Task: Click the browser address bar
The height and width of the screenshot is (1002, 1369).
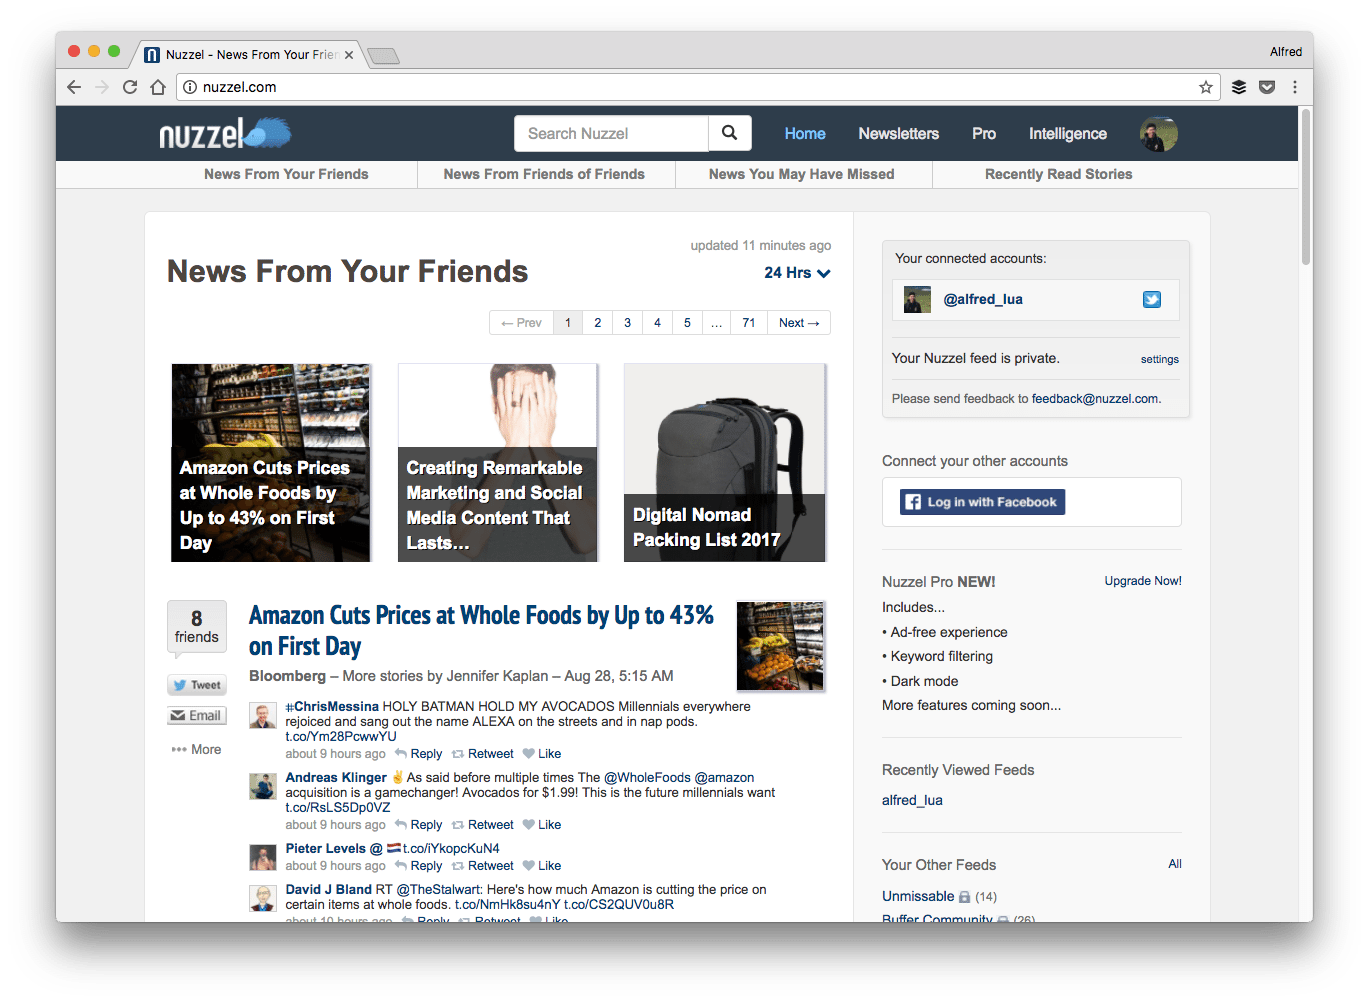Action: pos(697,87)
